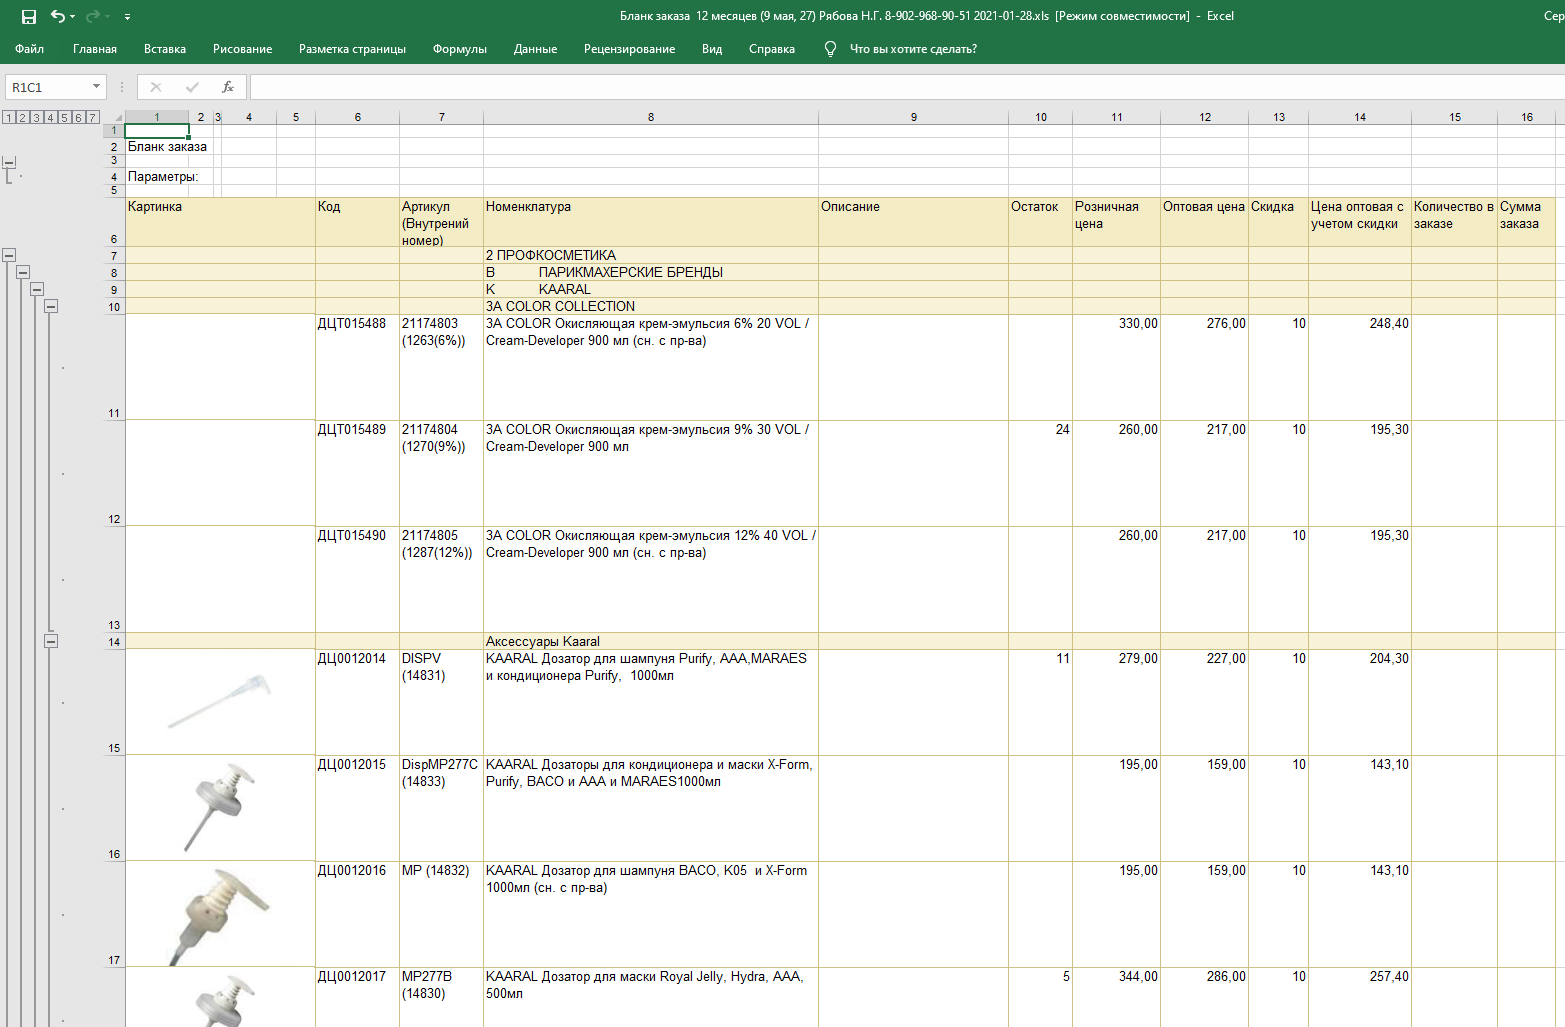
Task: Collapse the outline group at row 8
Action: pyautogui.click(x=23, y=272)
